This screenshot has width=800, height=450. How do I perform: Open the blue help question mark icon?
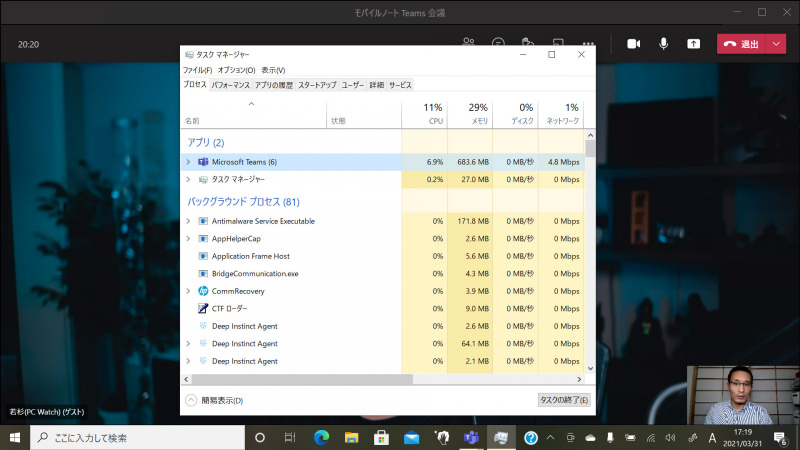531,438
